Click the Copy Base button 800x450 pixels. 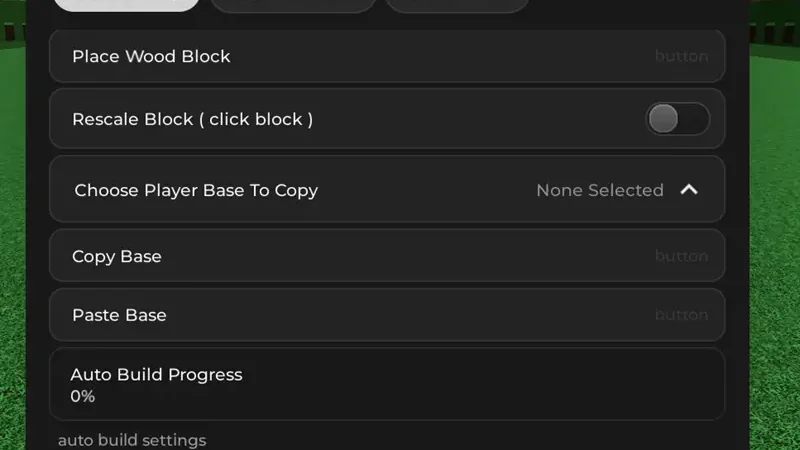tap(386, 256)
